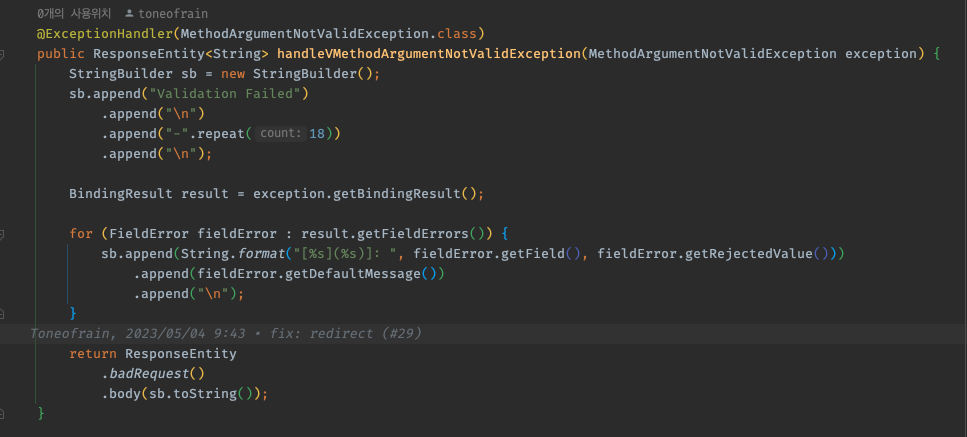967x437 pixels.
Task: Click the number 18 in repeat call
Action: point(317,134)
